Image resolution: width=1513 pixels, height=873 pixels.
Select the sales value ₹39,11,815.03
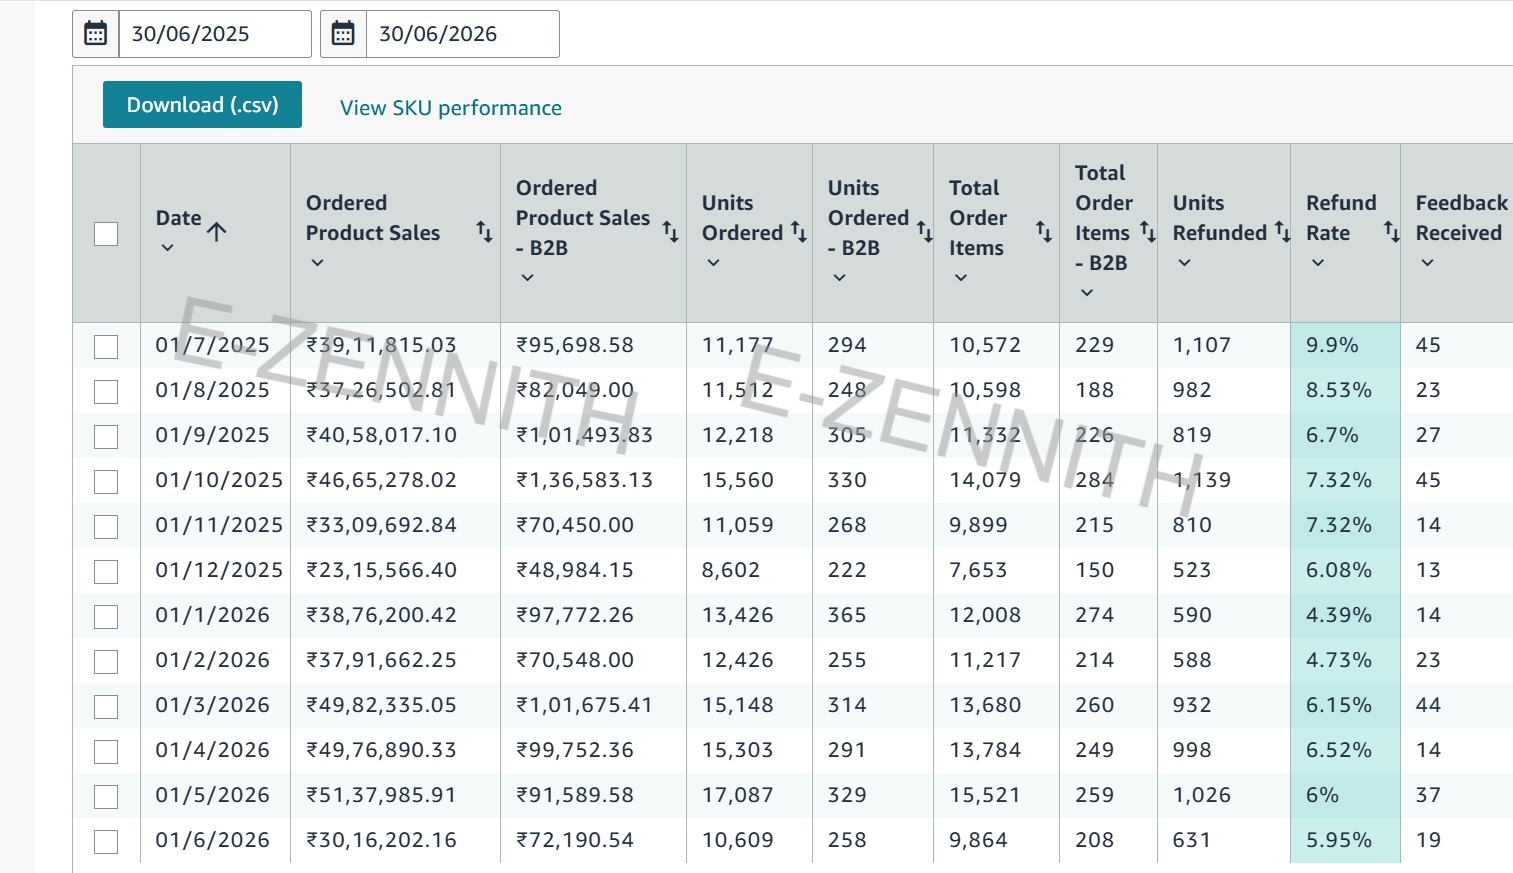coord(381,345)
